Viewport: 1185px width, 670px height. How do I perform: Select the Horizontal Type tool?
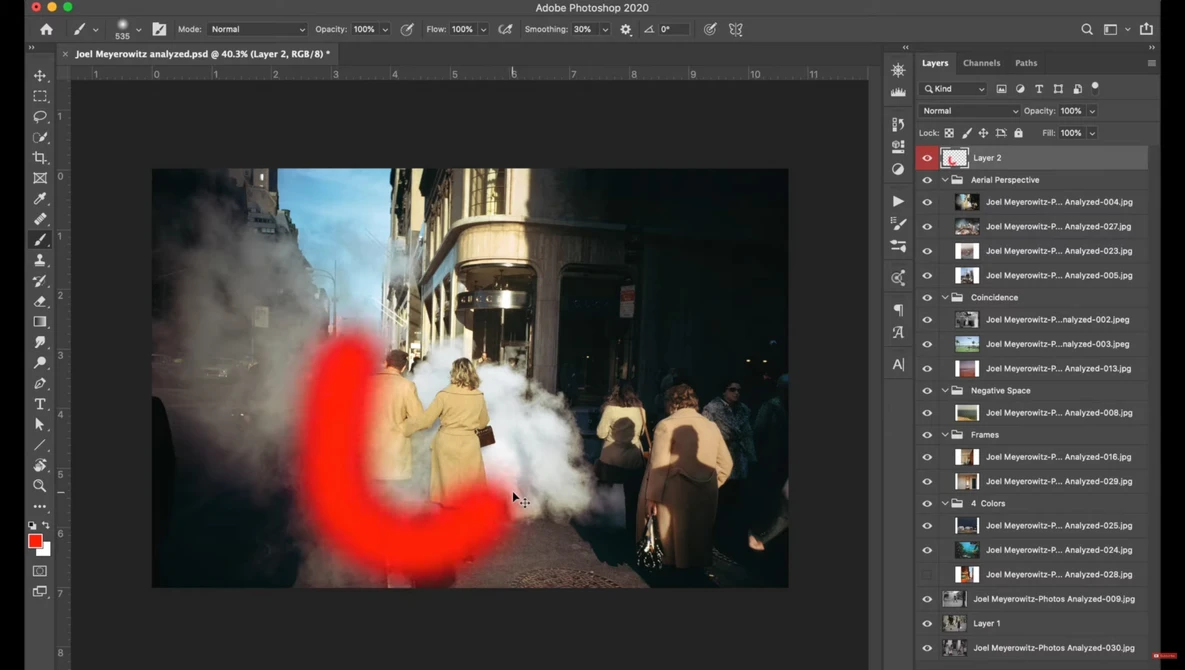[x=40, y=404]
